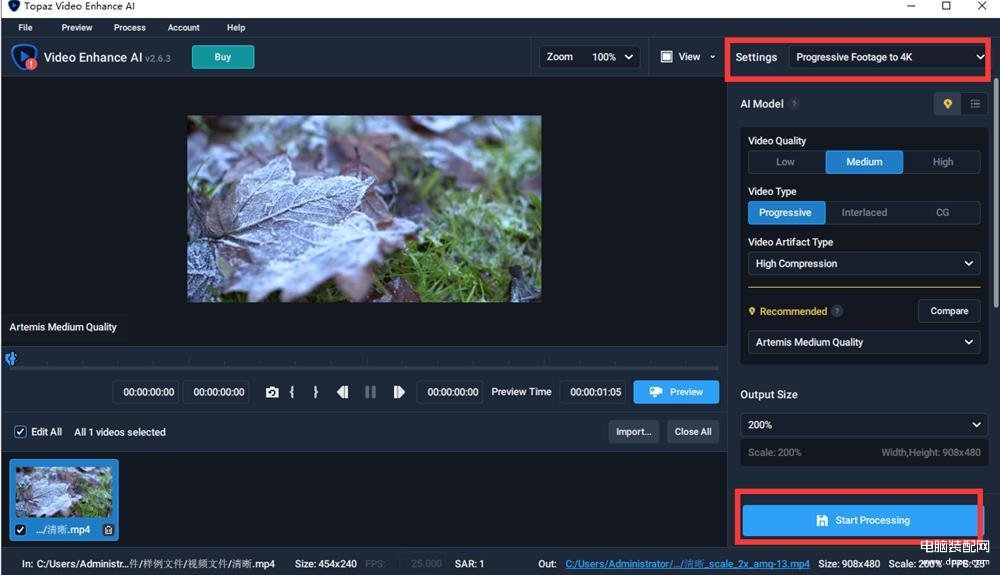Step to previous frame

[x=342, y=392]
